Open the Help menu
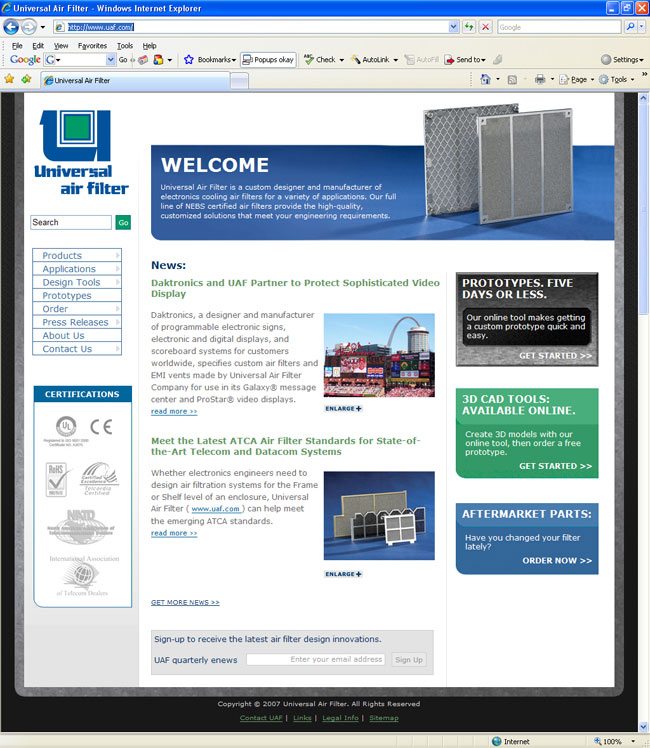This screenshot has height=748, width=650. tap(149, 46)
